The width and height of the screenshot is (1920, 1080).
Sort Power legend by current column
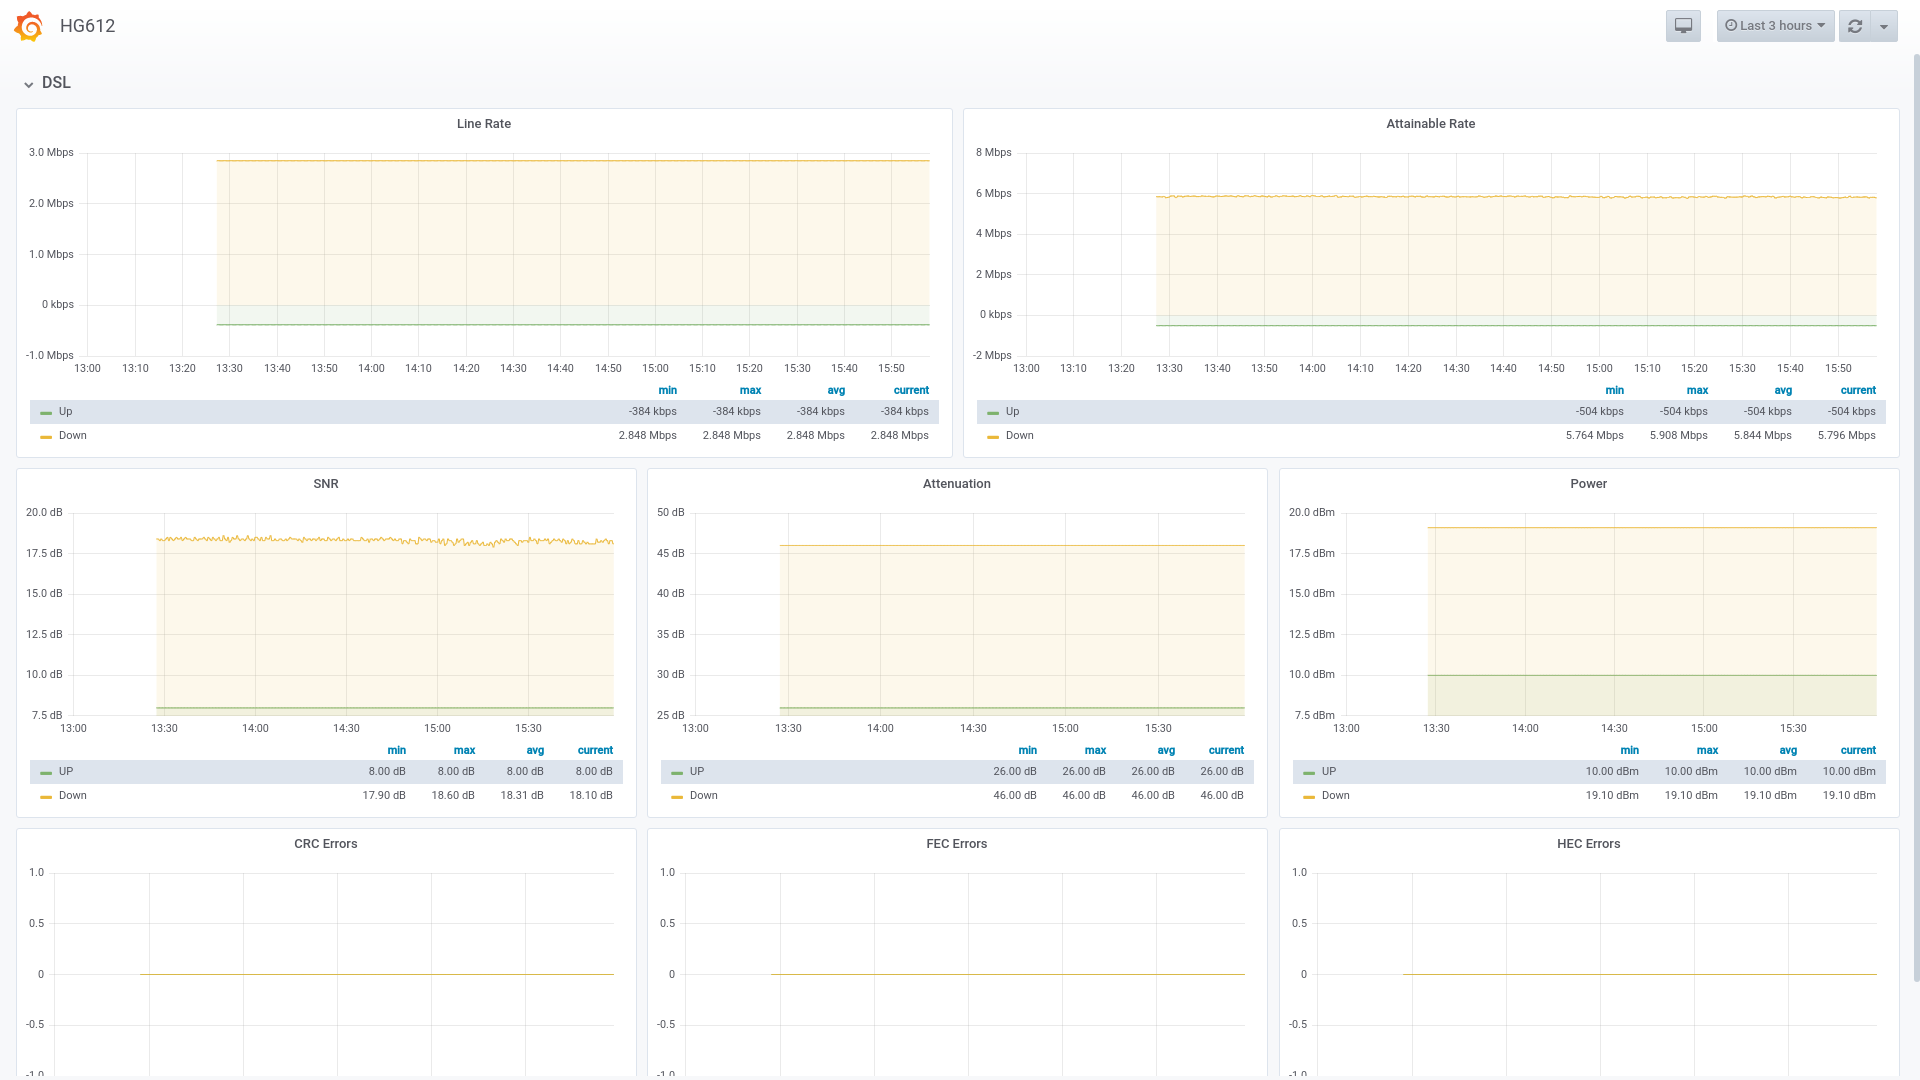pos(1857,750)
